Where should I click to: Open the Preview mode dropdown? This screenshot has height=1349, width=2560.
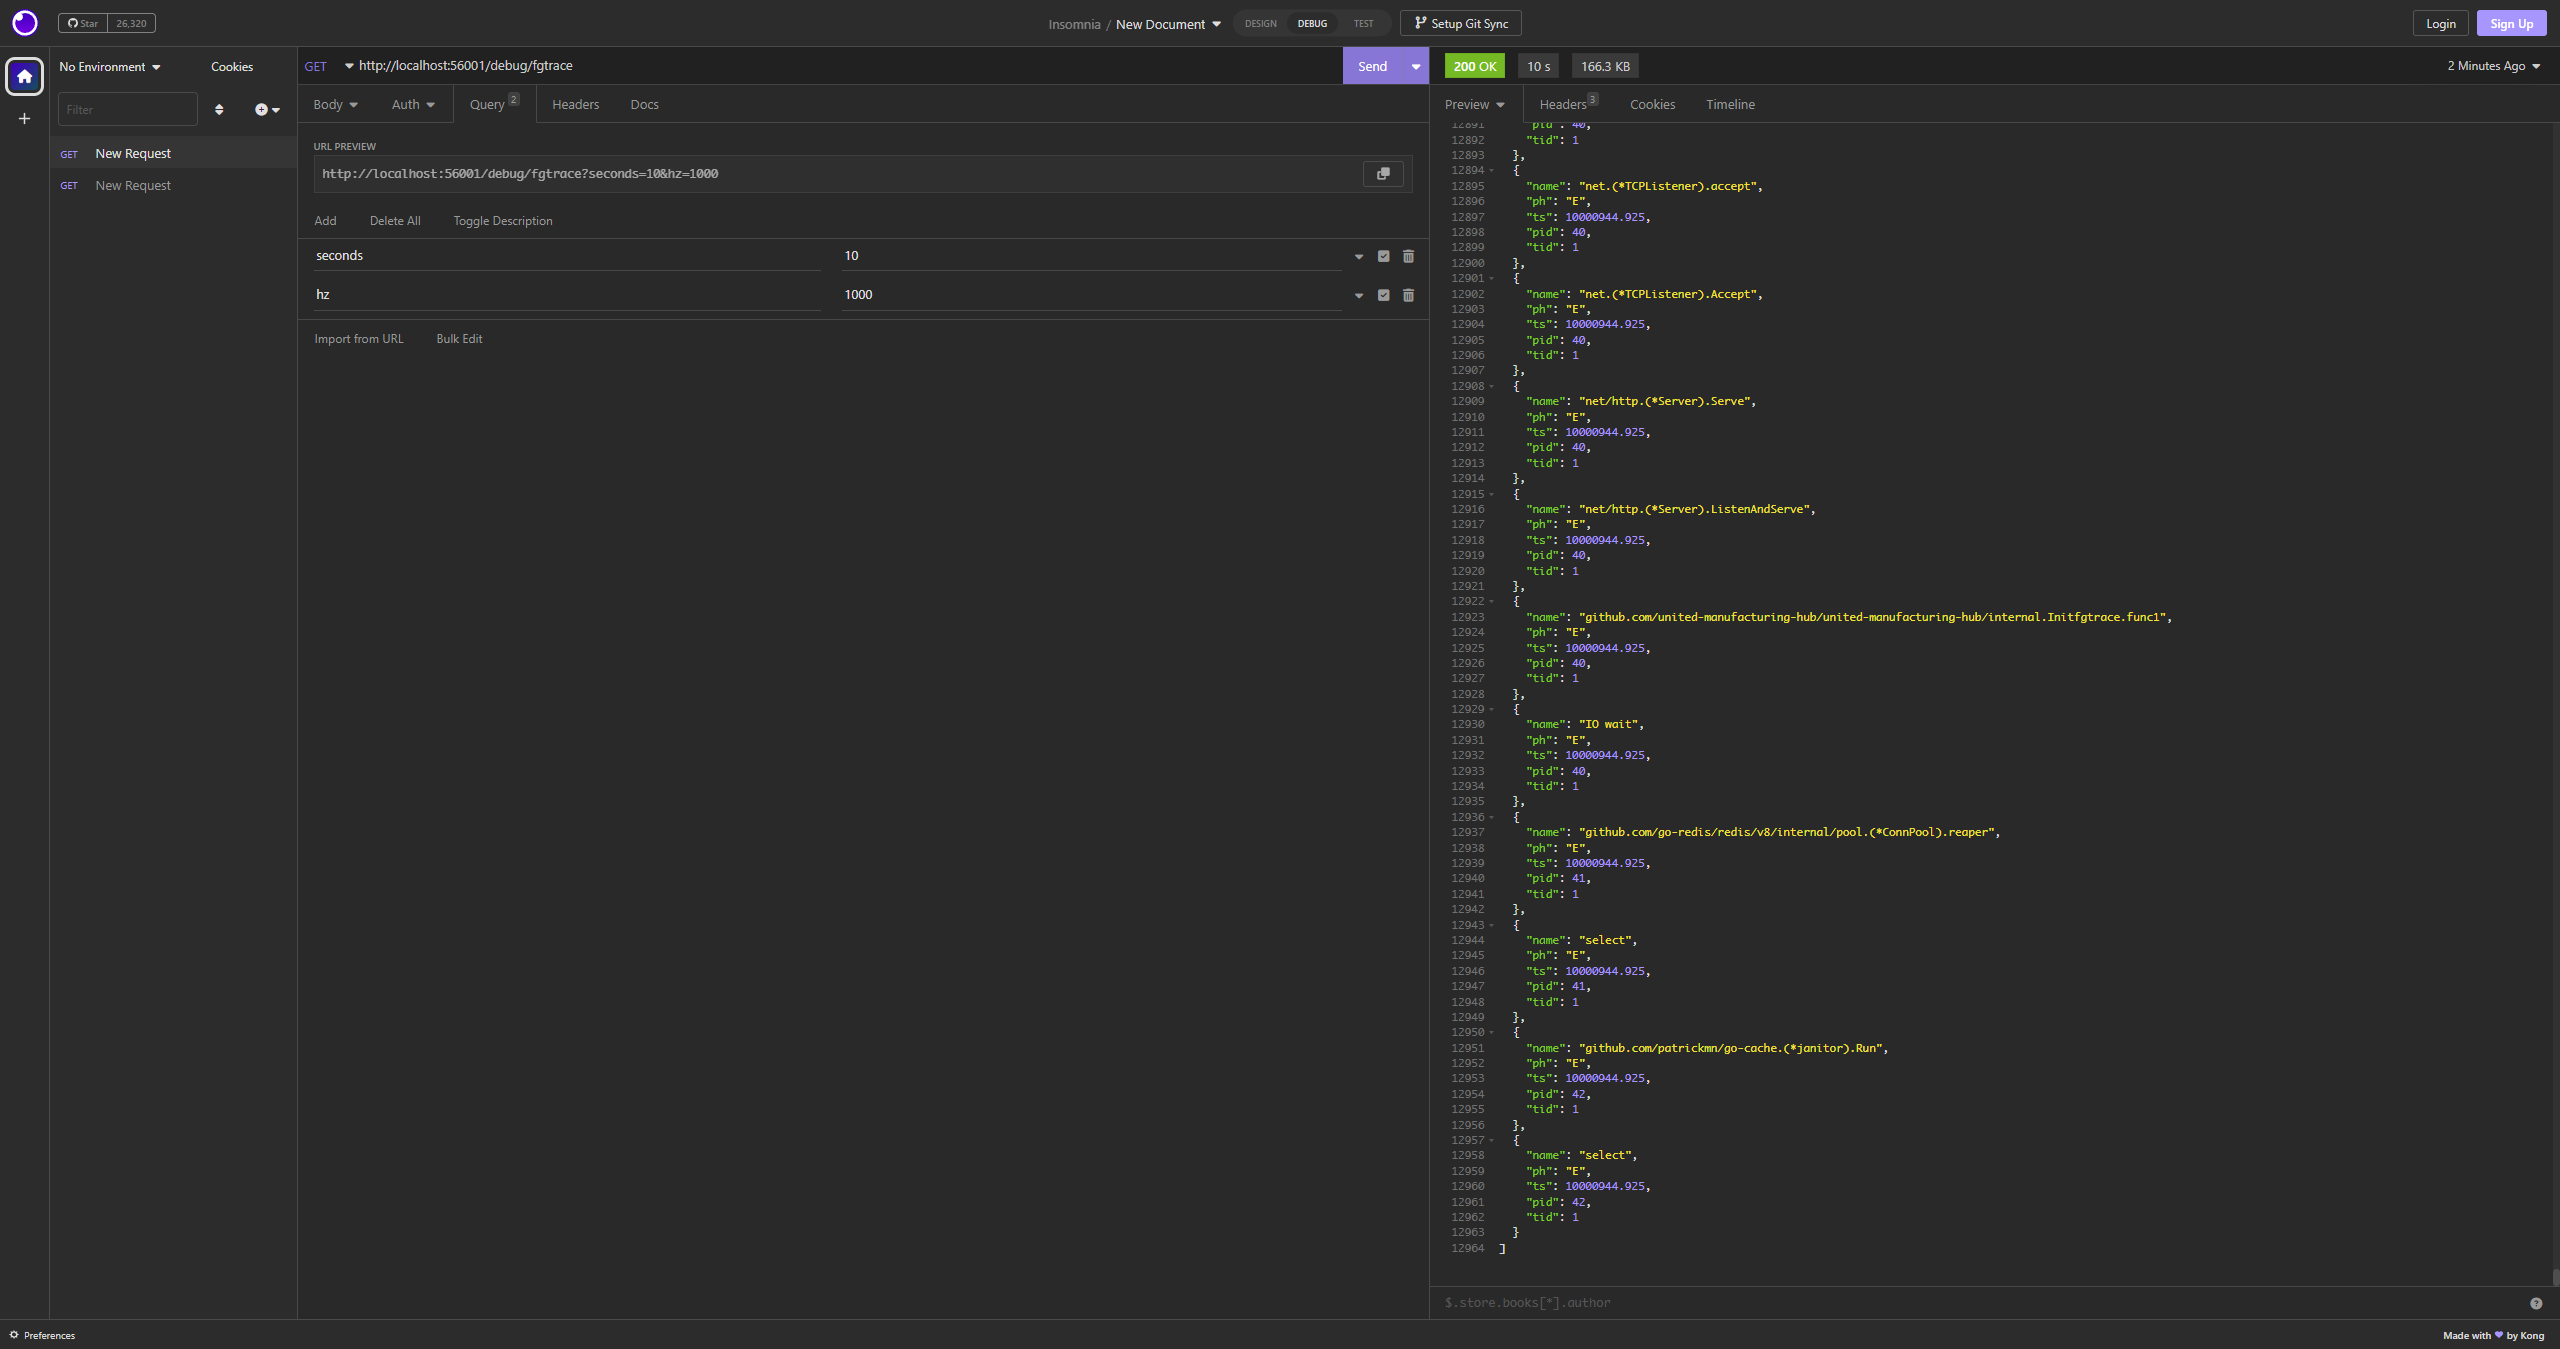coord(1474,105)
